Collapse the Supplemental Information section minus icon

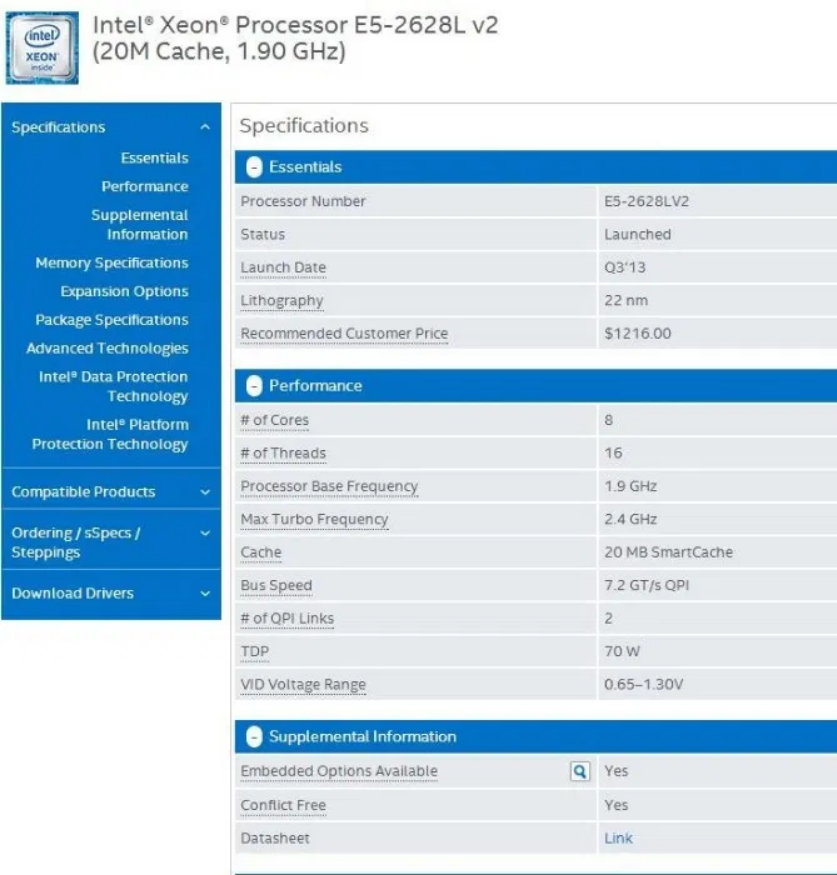pyautogui.click(x=254, y=737)
